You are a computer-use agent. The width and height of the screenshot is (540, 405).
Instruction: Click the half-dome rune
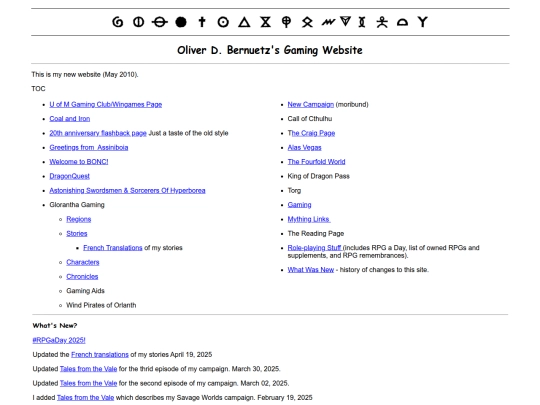click(x=402, y=22)
